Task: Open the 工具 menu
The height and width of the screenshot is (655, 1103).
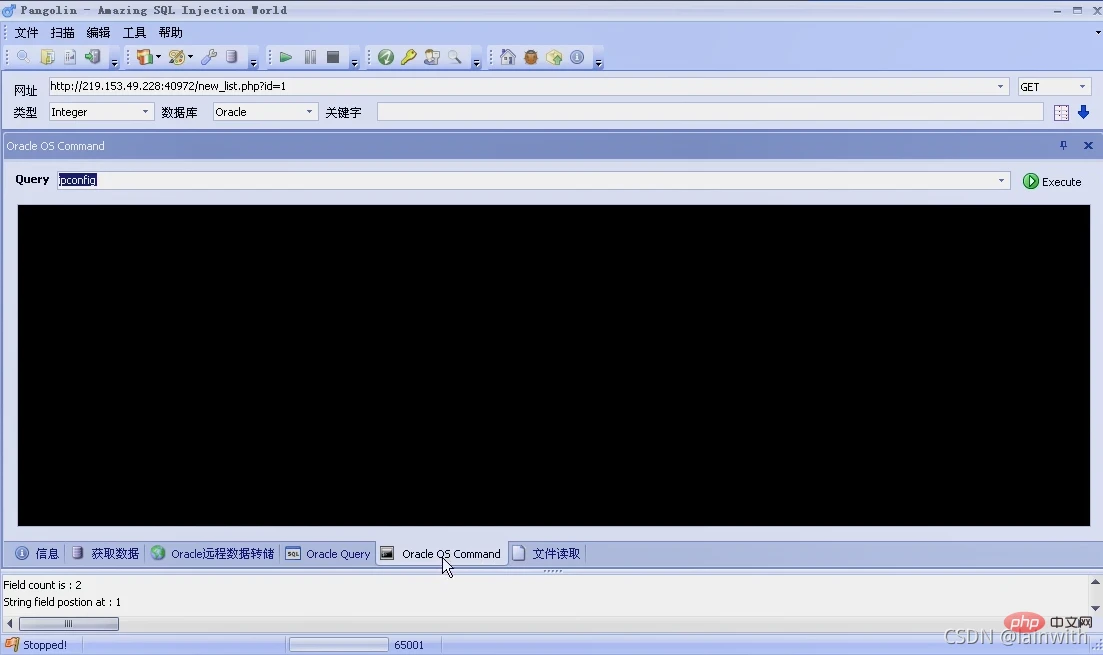Action: click(x=134, y=32)
